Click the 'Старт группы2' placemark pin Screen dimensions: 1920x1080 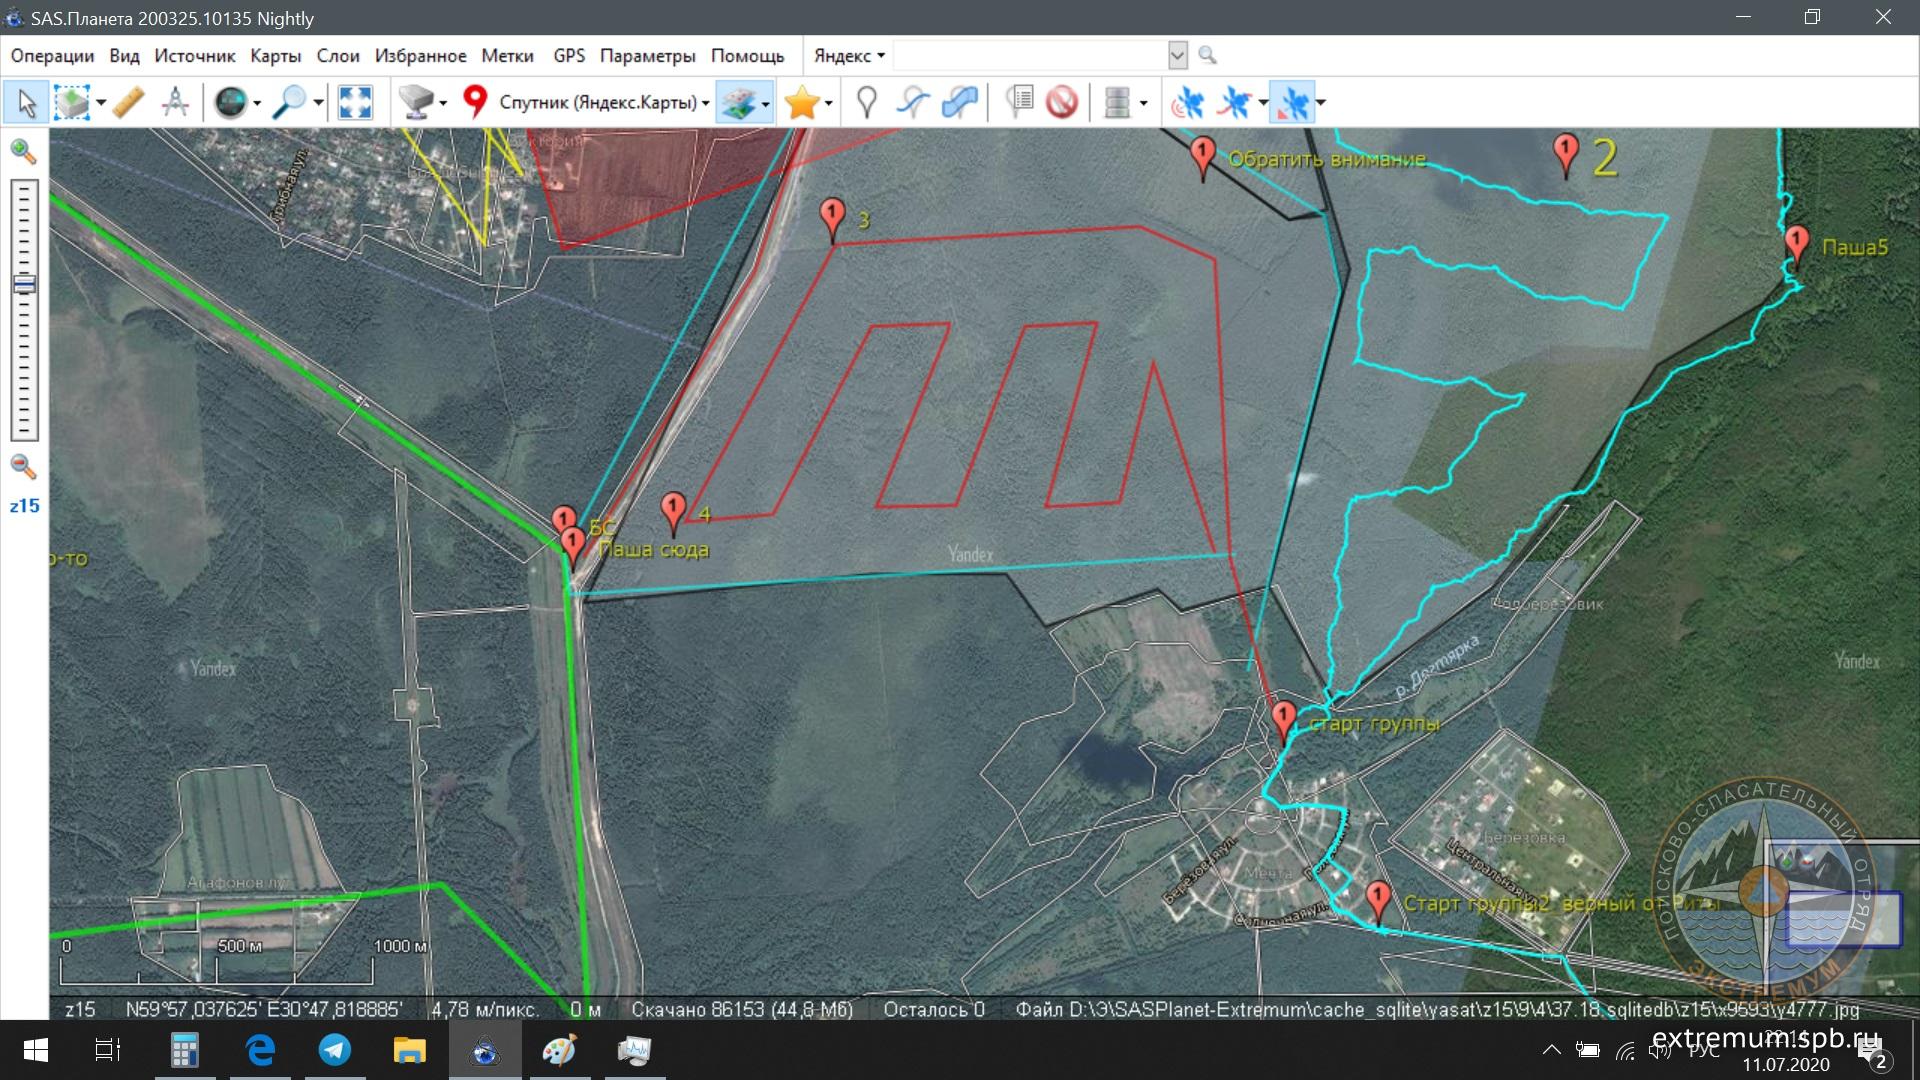coord(1378,902)
